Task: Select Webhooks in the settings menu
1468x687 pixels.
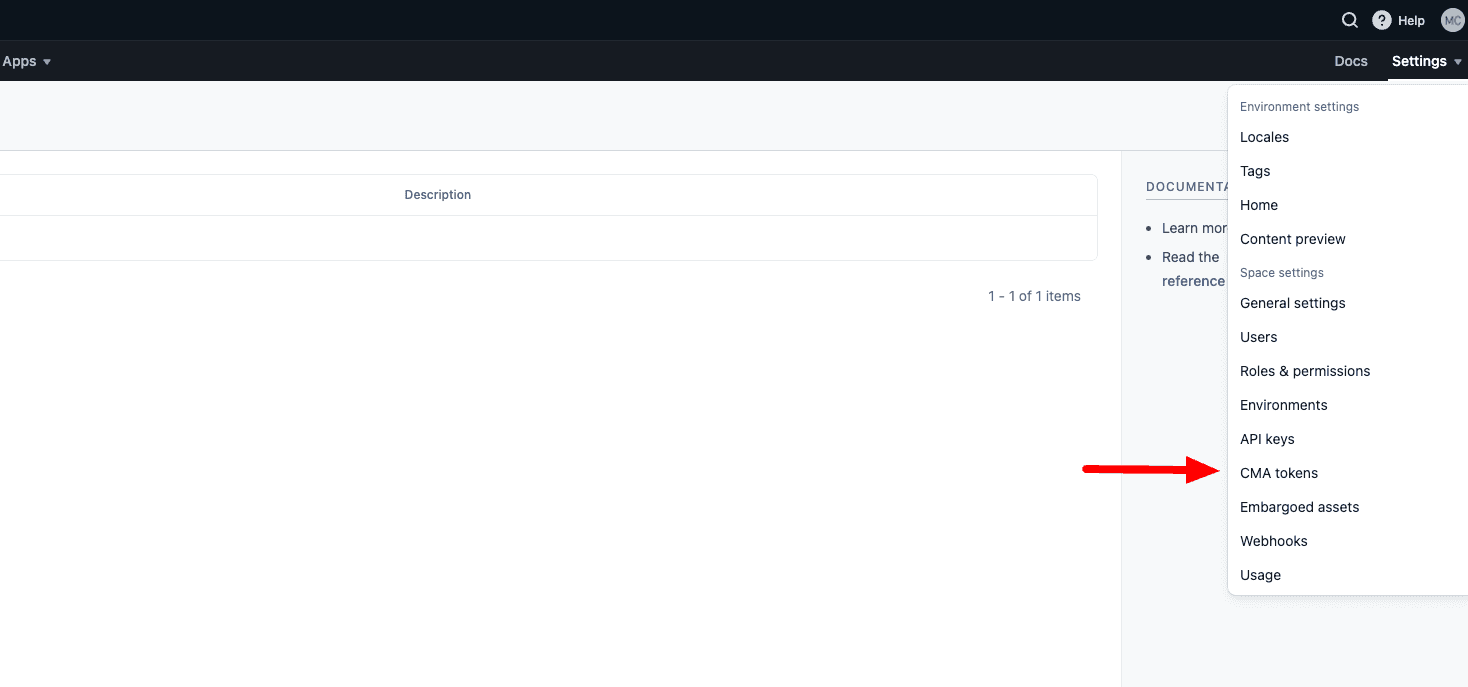Action: click(x=1273, y=540)
